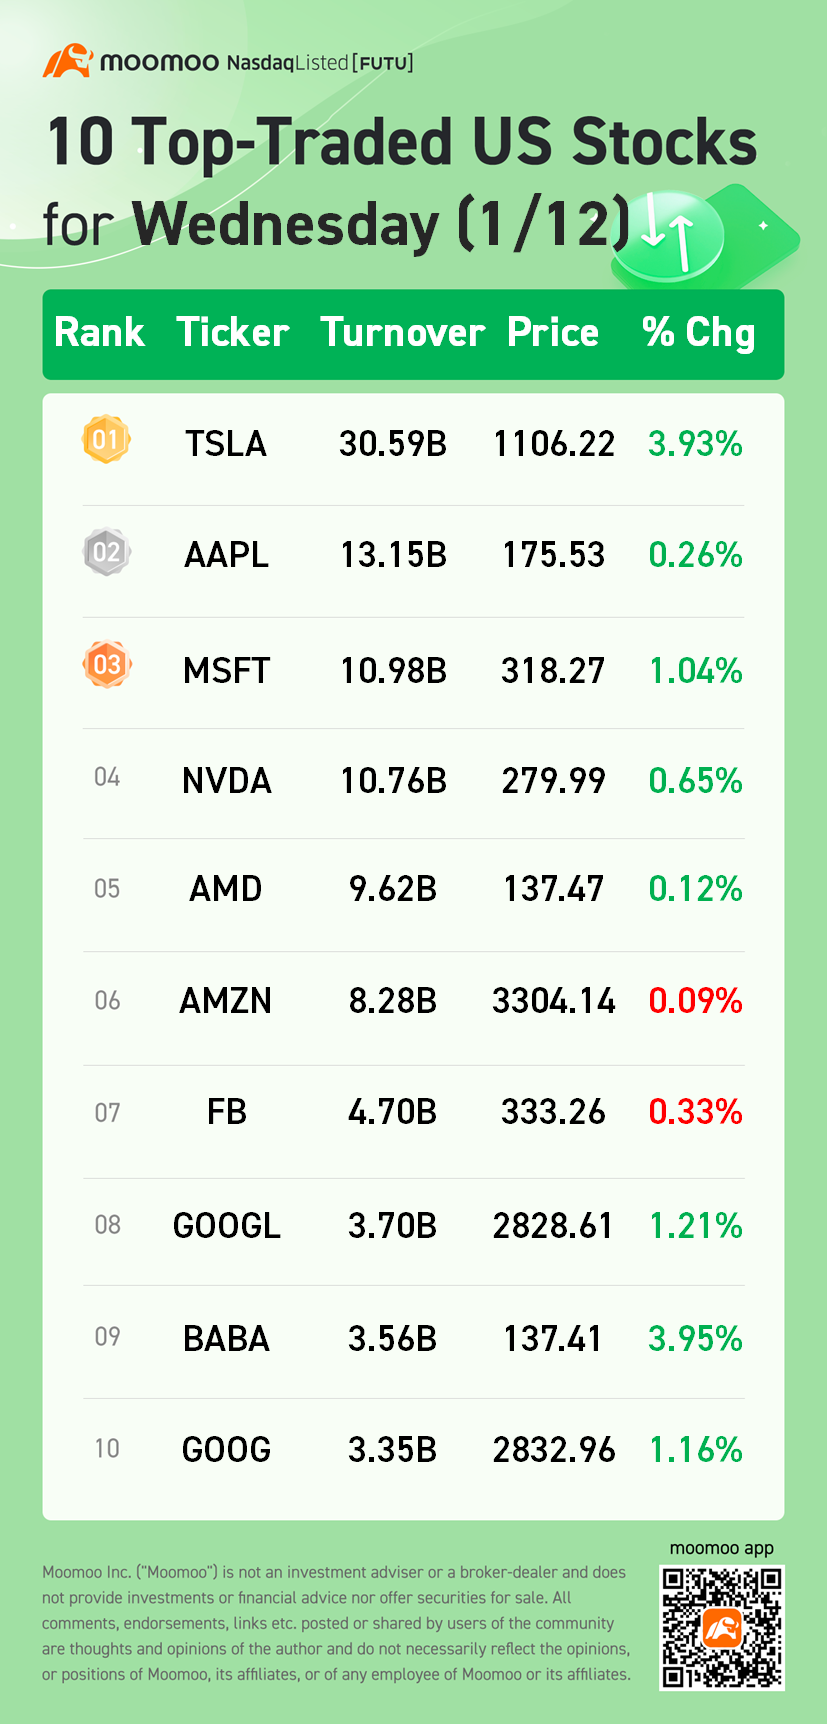This screenshot has height=1724, width=827.
Task: Select the Turnover column header
Action: pyautogui.click(x=402, y=333)
